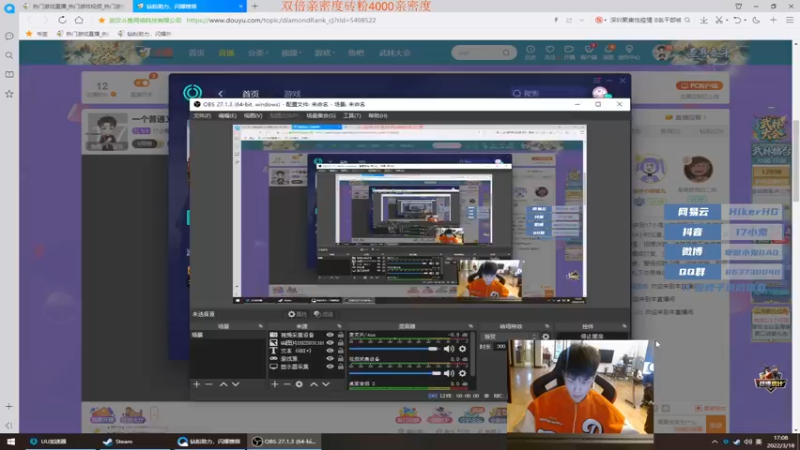Pop out the 混音器 dock panel icon
The height and width of the screenshot is (450, 800).
click(470, 326)
